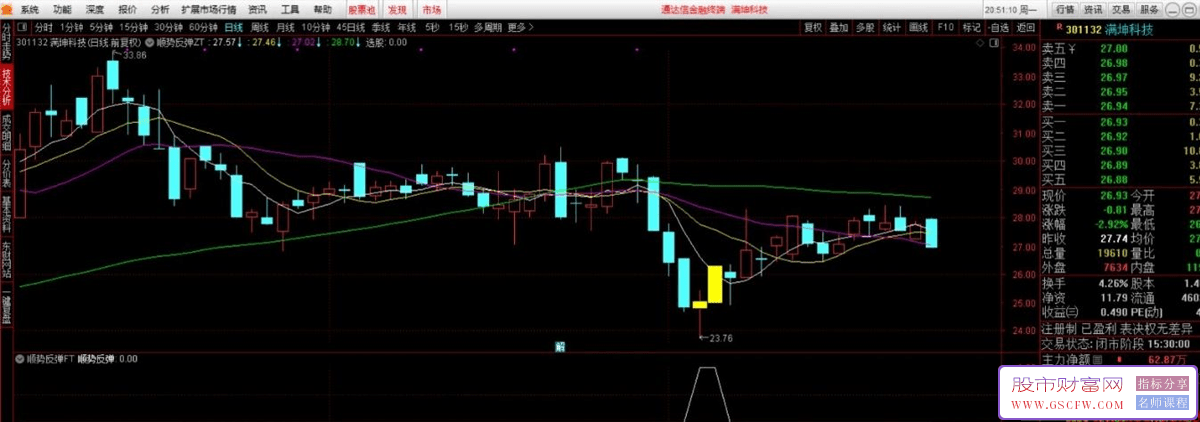Click the 资讯 button at top right

coord(1093,8)
